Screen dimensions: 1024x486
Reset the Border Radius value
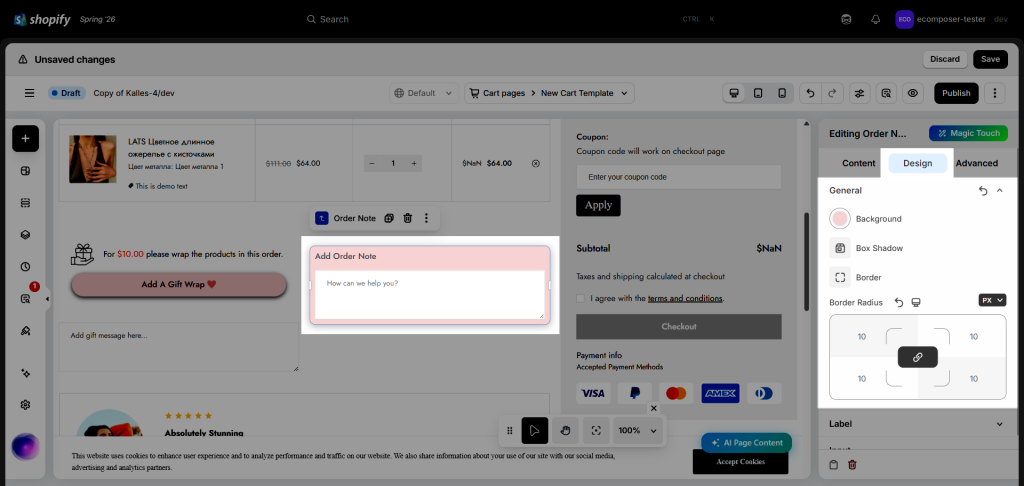[899, 302]
